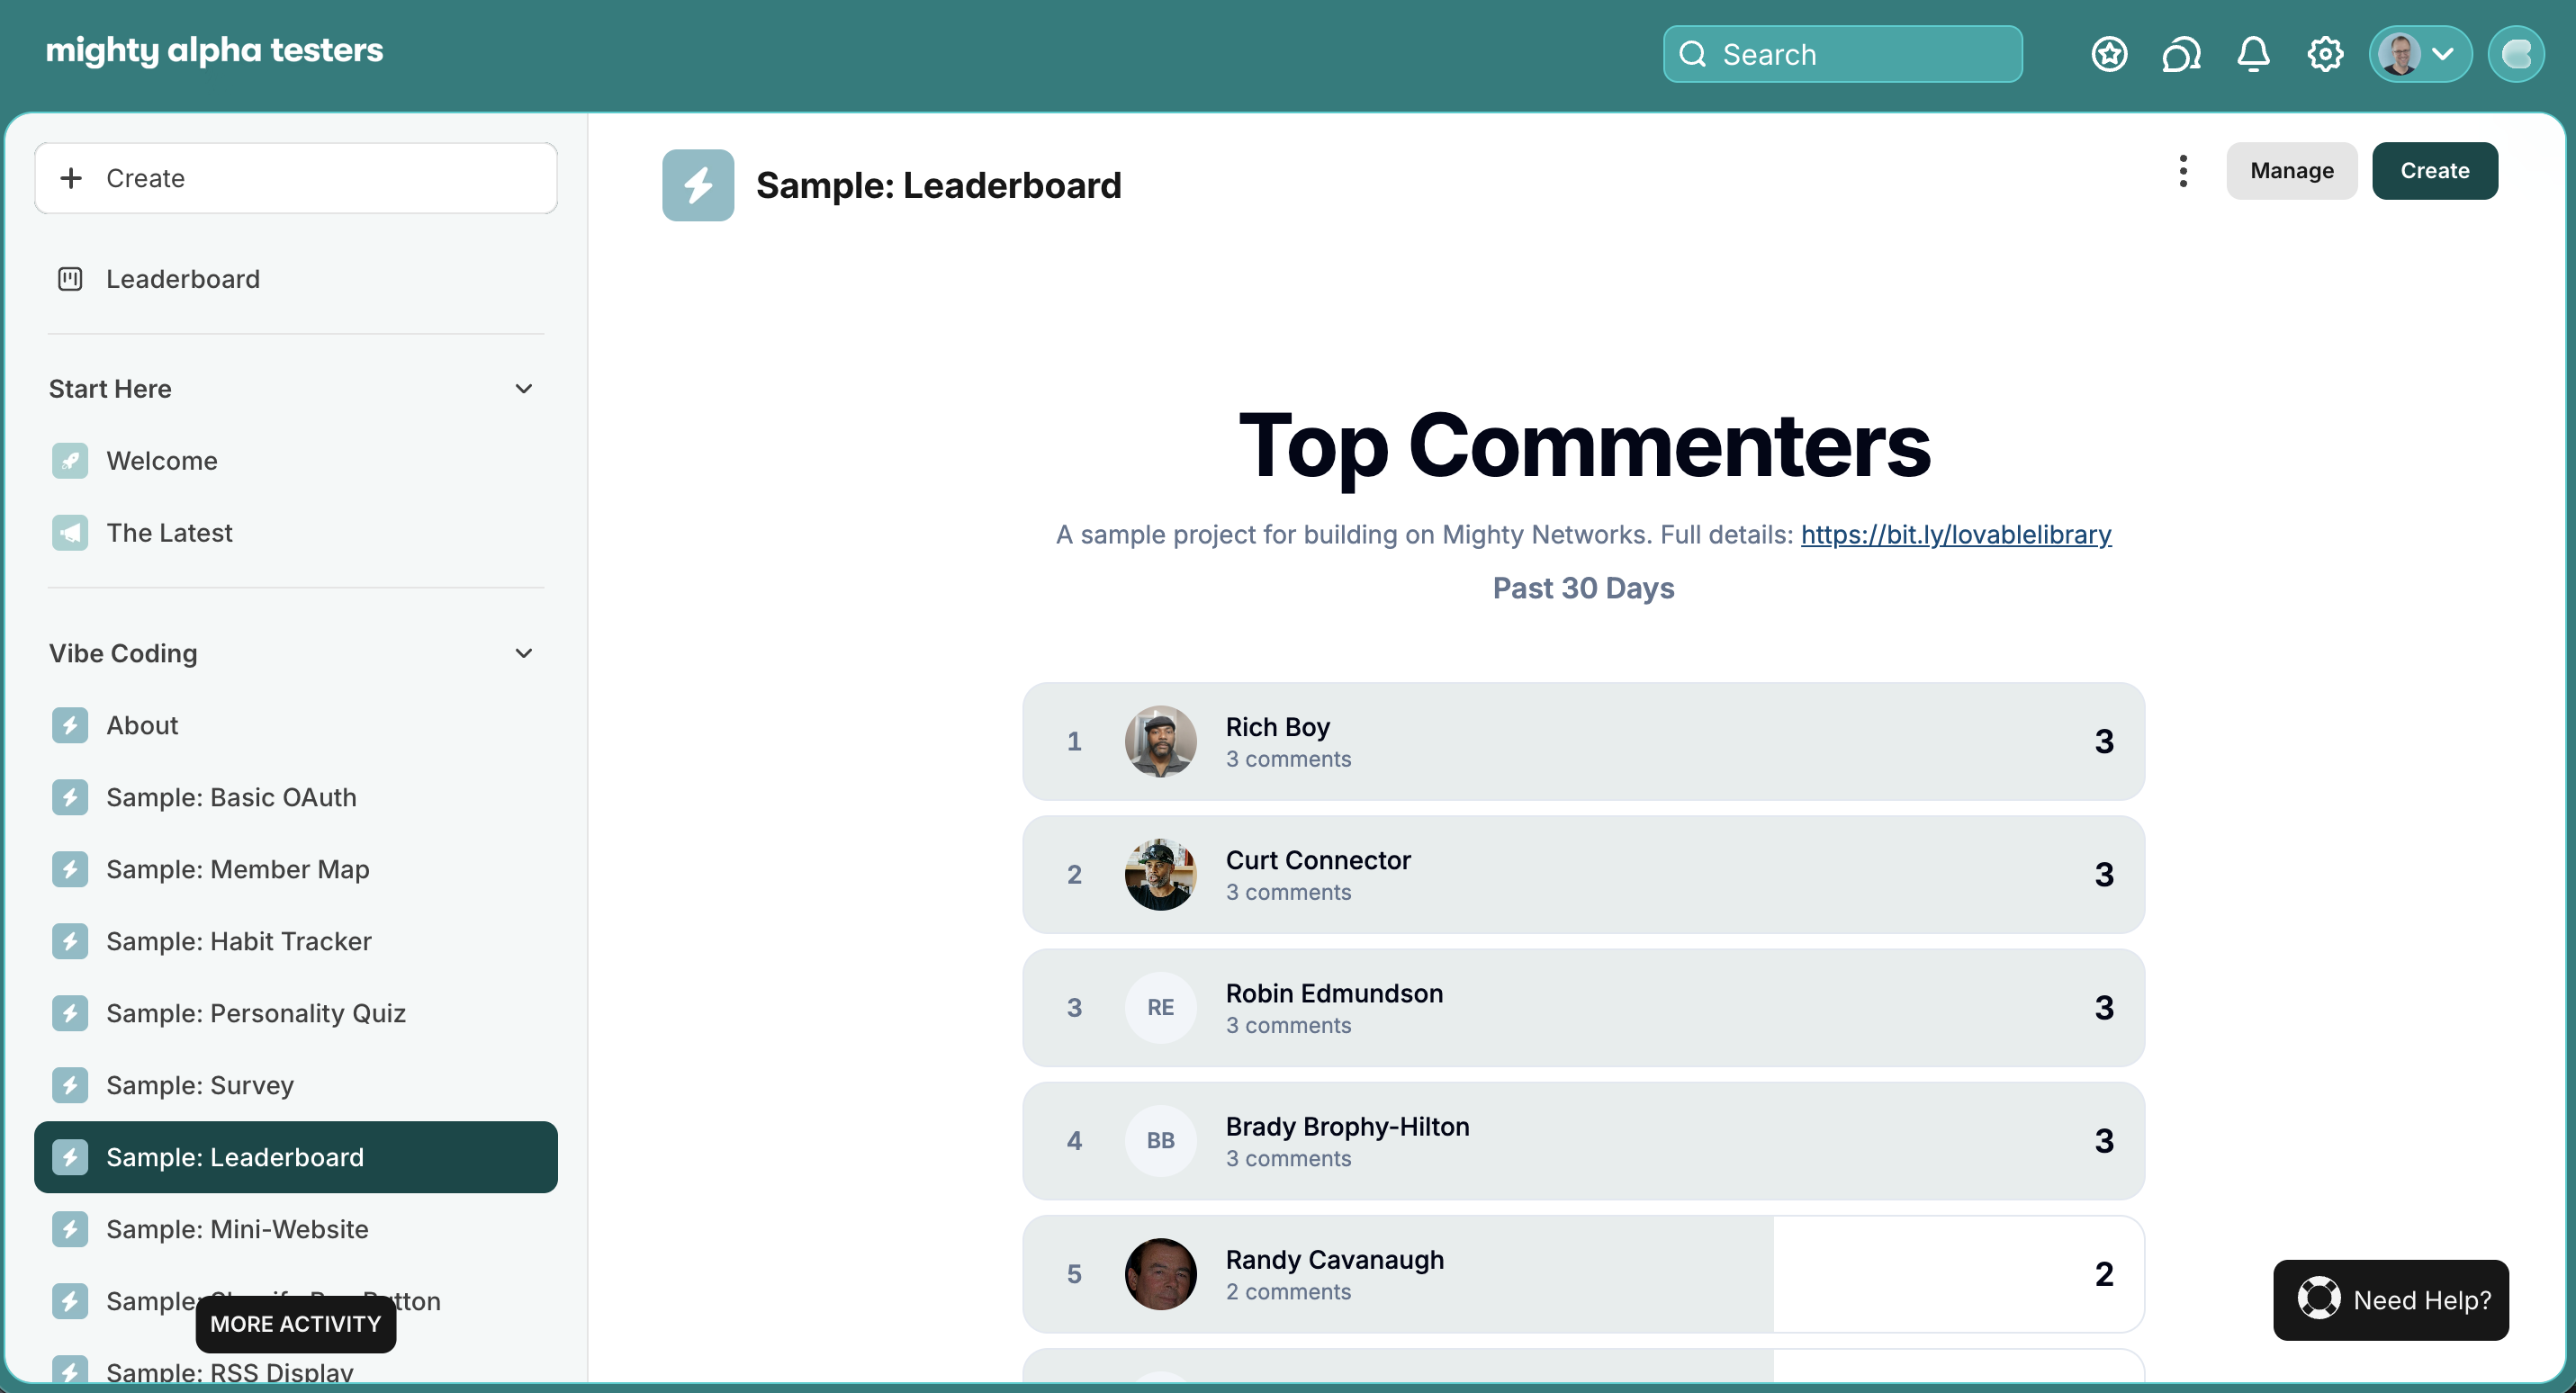Click the name Randy Cavanaugh
Viewport: 2576px width, 1393px height.
click(1335, 1259)
